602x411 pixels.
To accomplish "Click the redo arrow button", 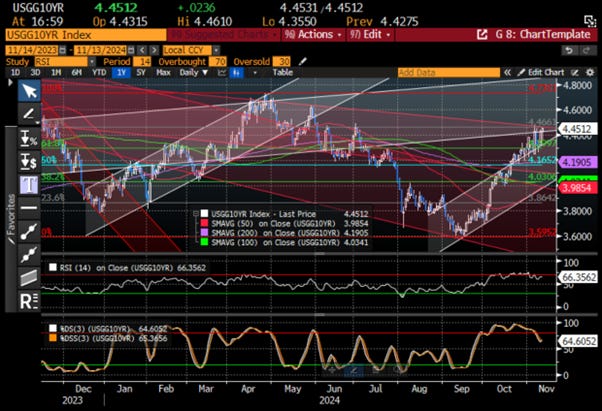I will coord(586,50).
